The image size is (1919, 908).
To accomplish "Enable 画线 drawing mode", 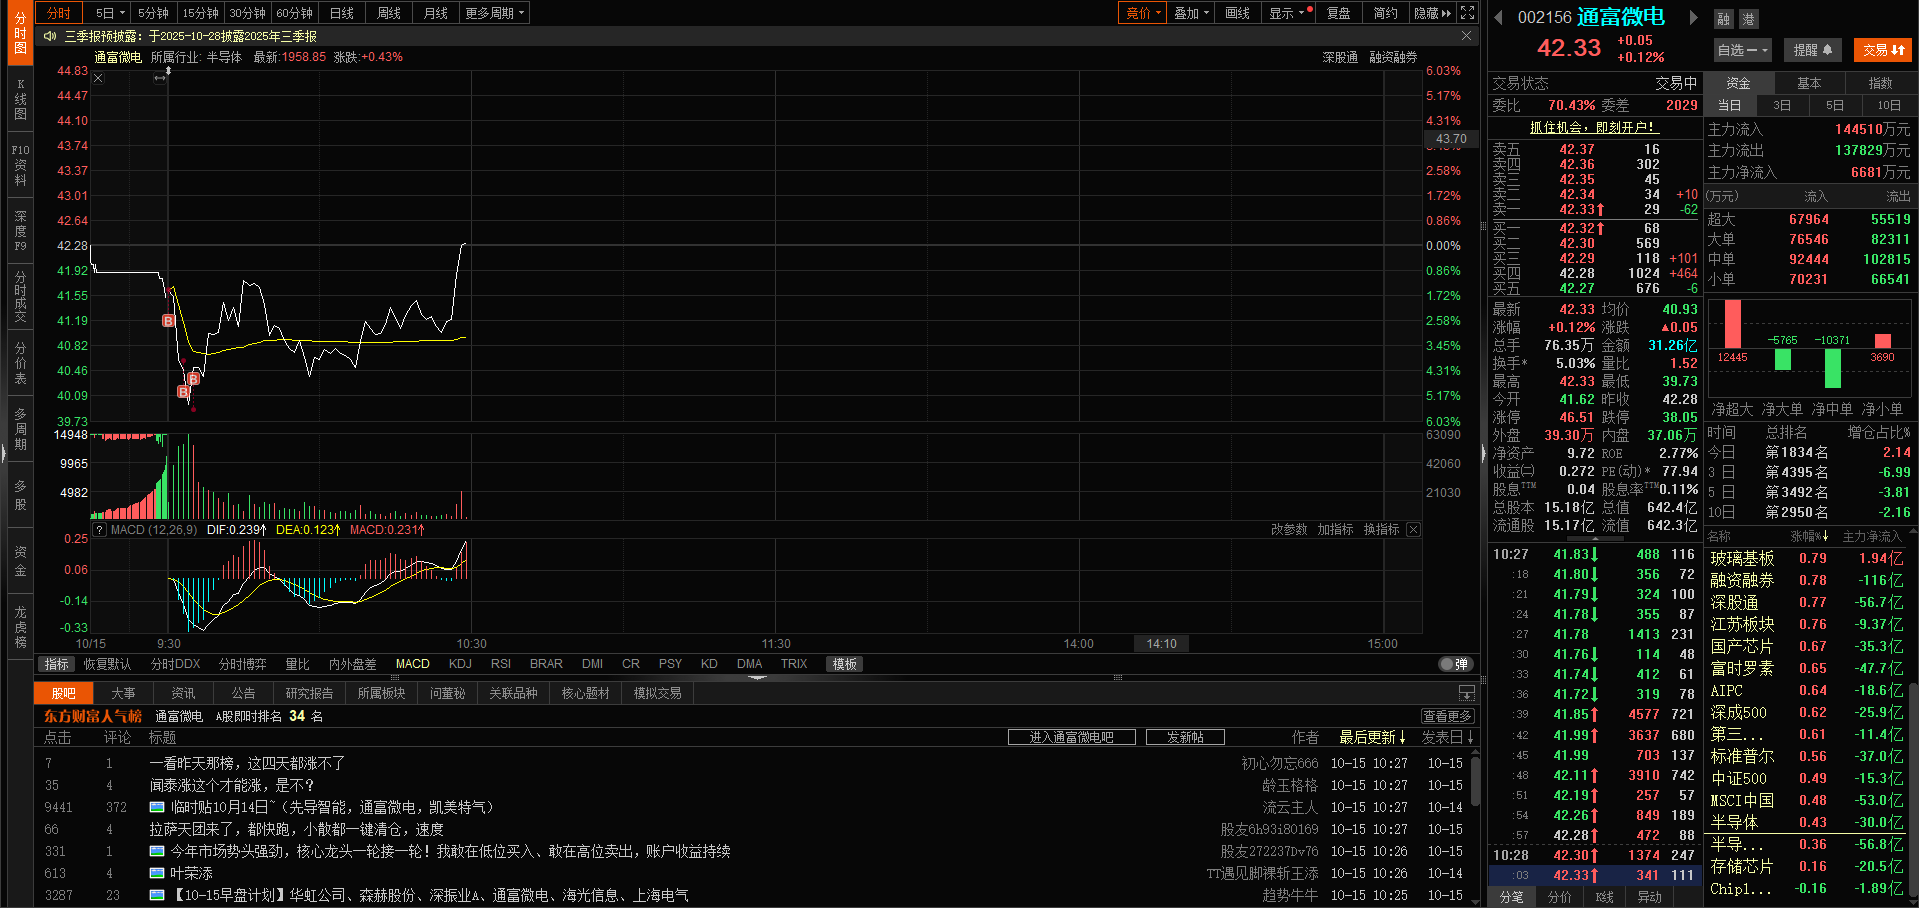I will coord(1238,13).
